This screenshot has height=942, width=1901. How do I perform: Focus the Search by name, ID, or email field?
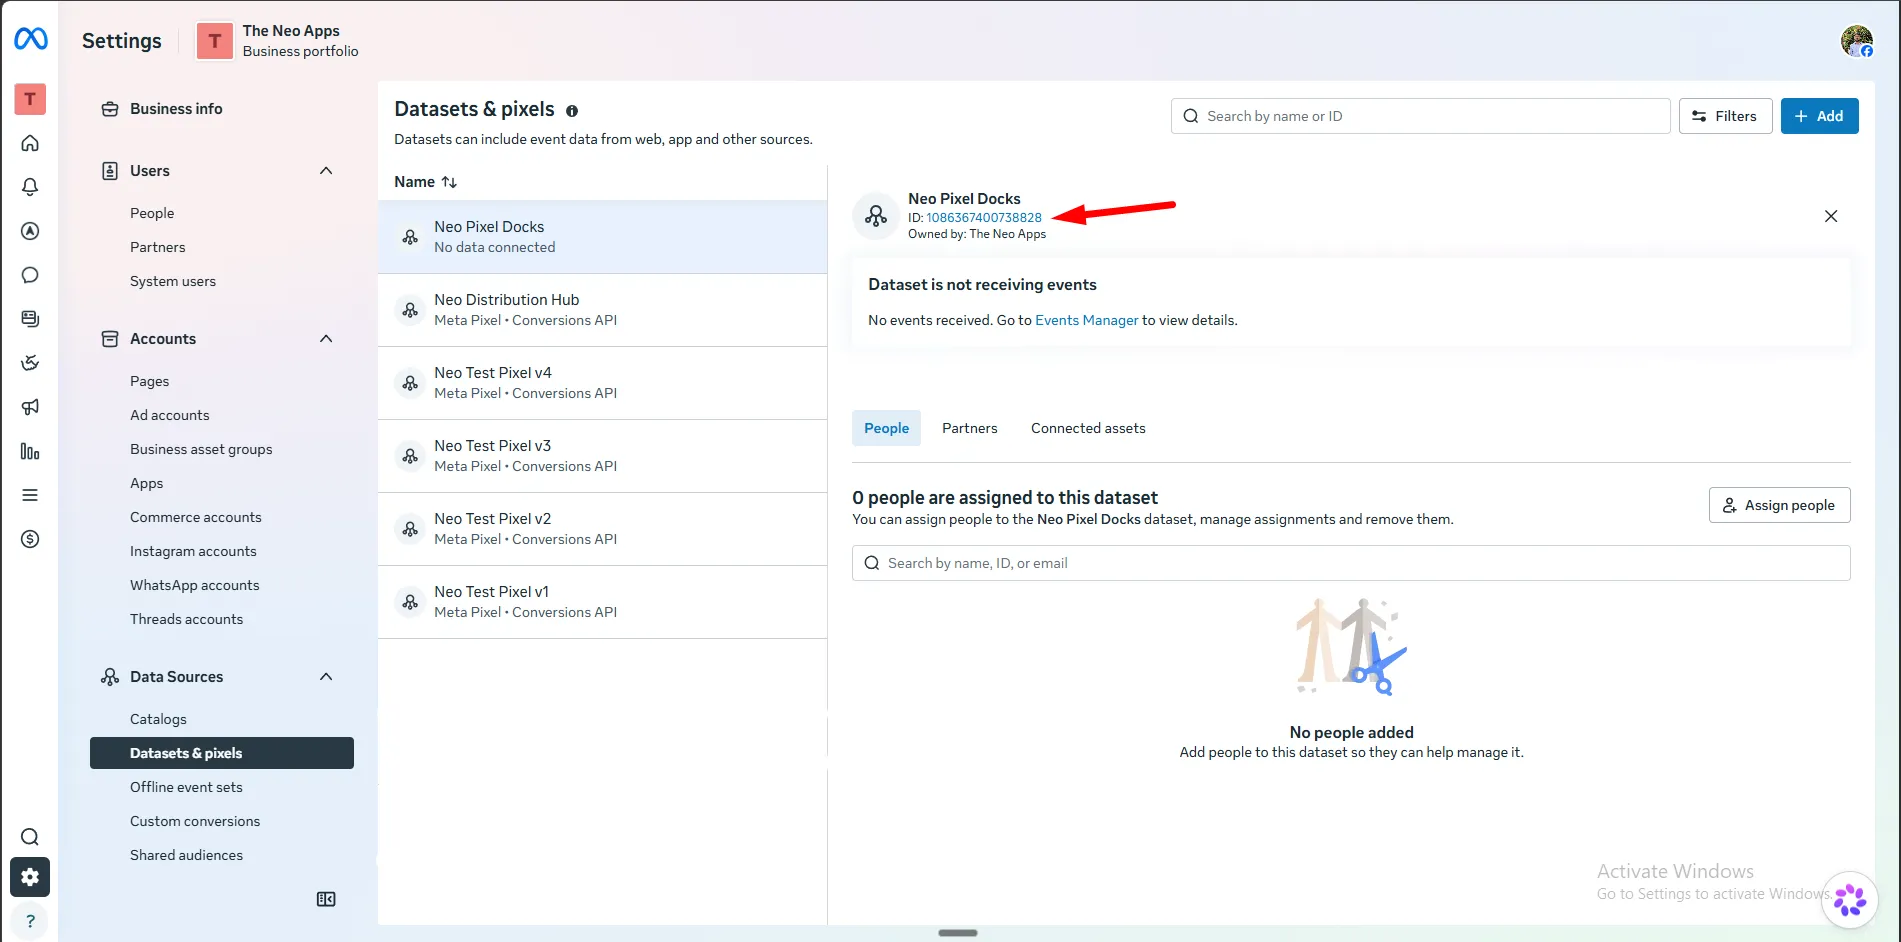click(1351, 563)
